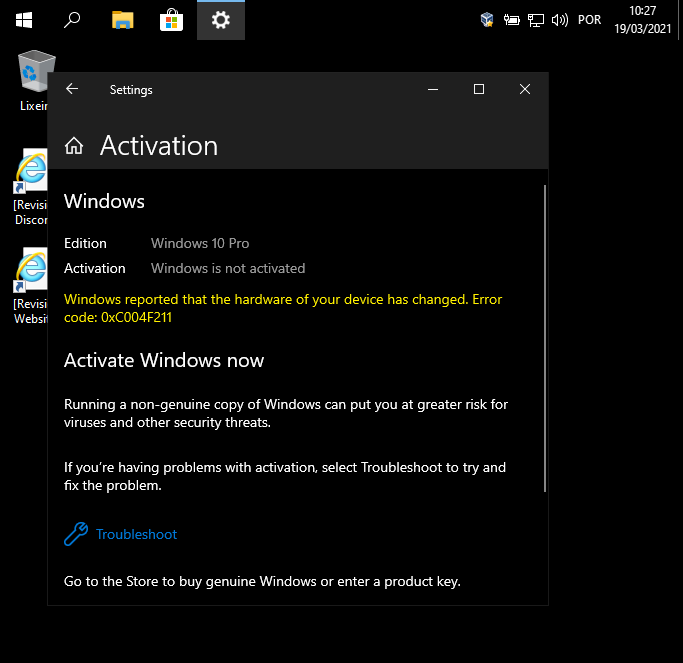Screen dimensions: 683x663
Task: Open the volume speaker tray icon
Action: pos(560,20)
